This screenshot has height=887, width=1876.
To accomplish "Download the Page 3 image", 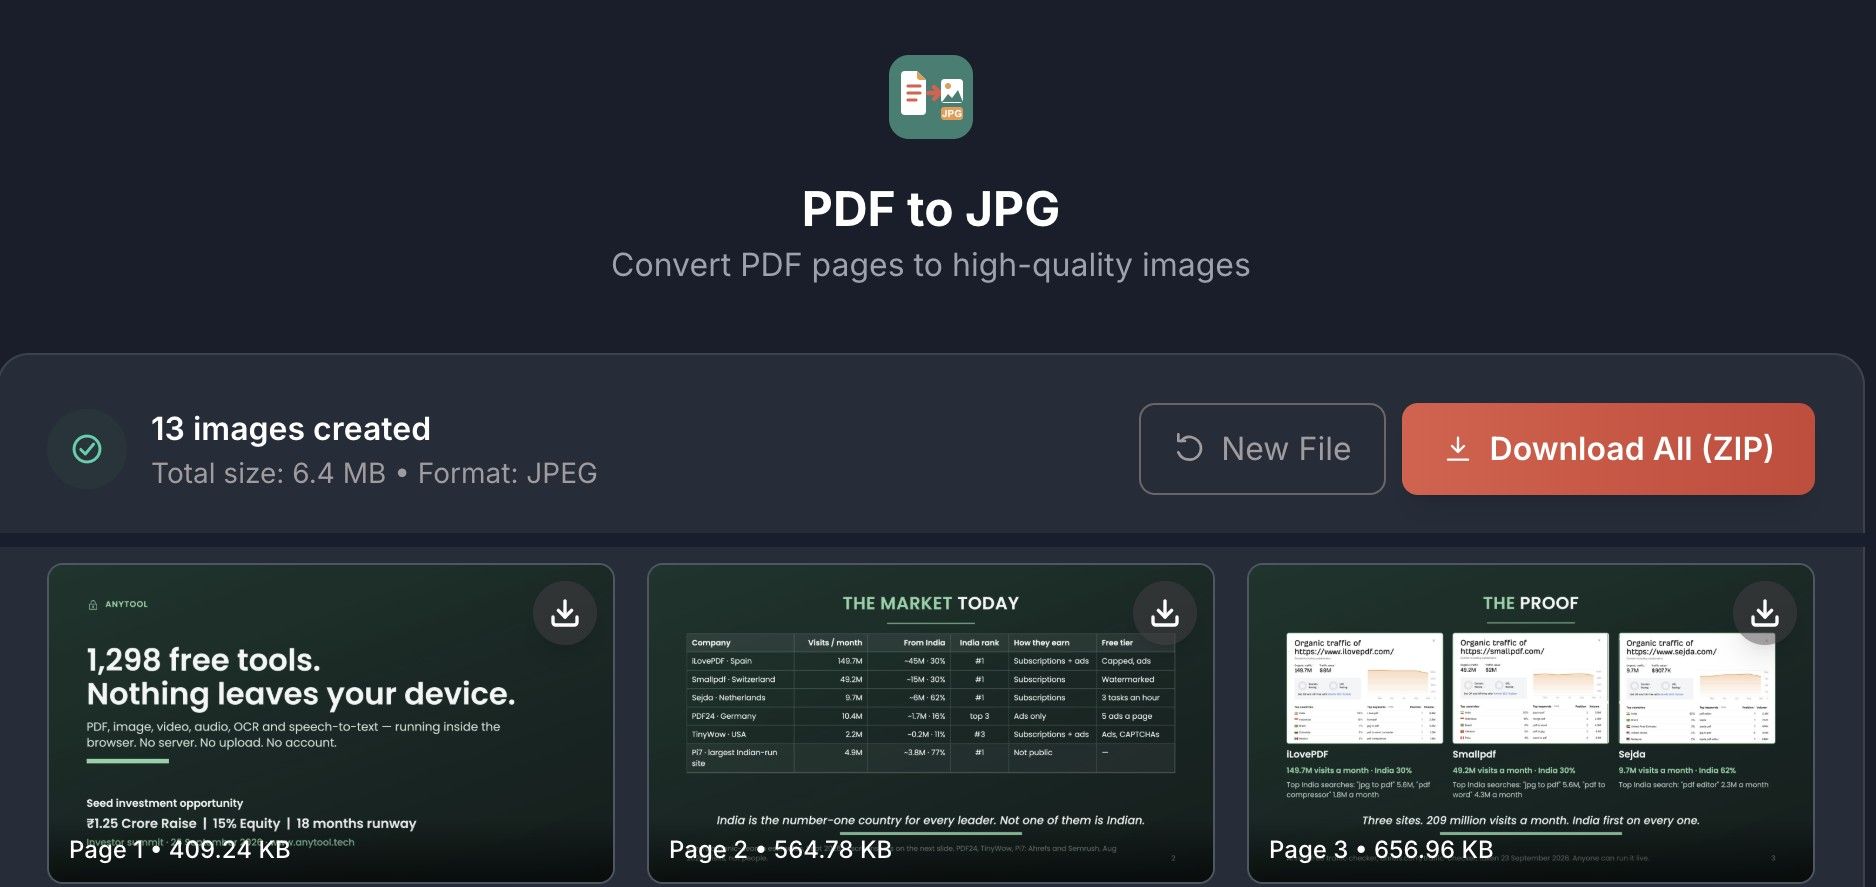I will click(1765, 613).
